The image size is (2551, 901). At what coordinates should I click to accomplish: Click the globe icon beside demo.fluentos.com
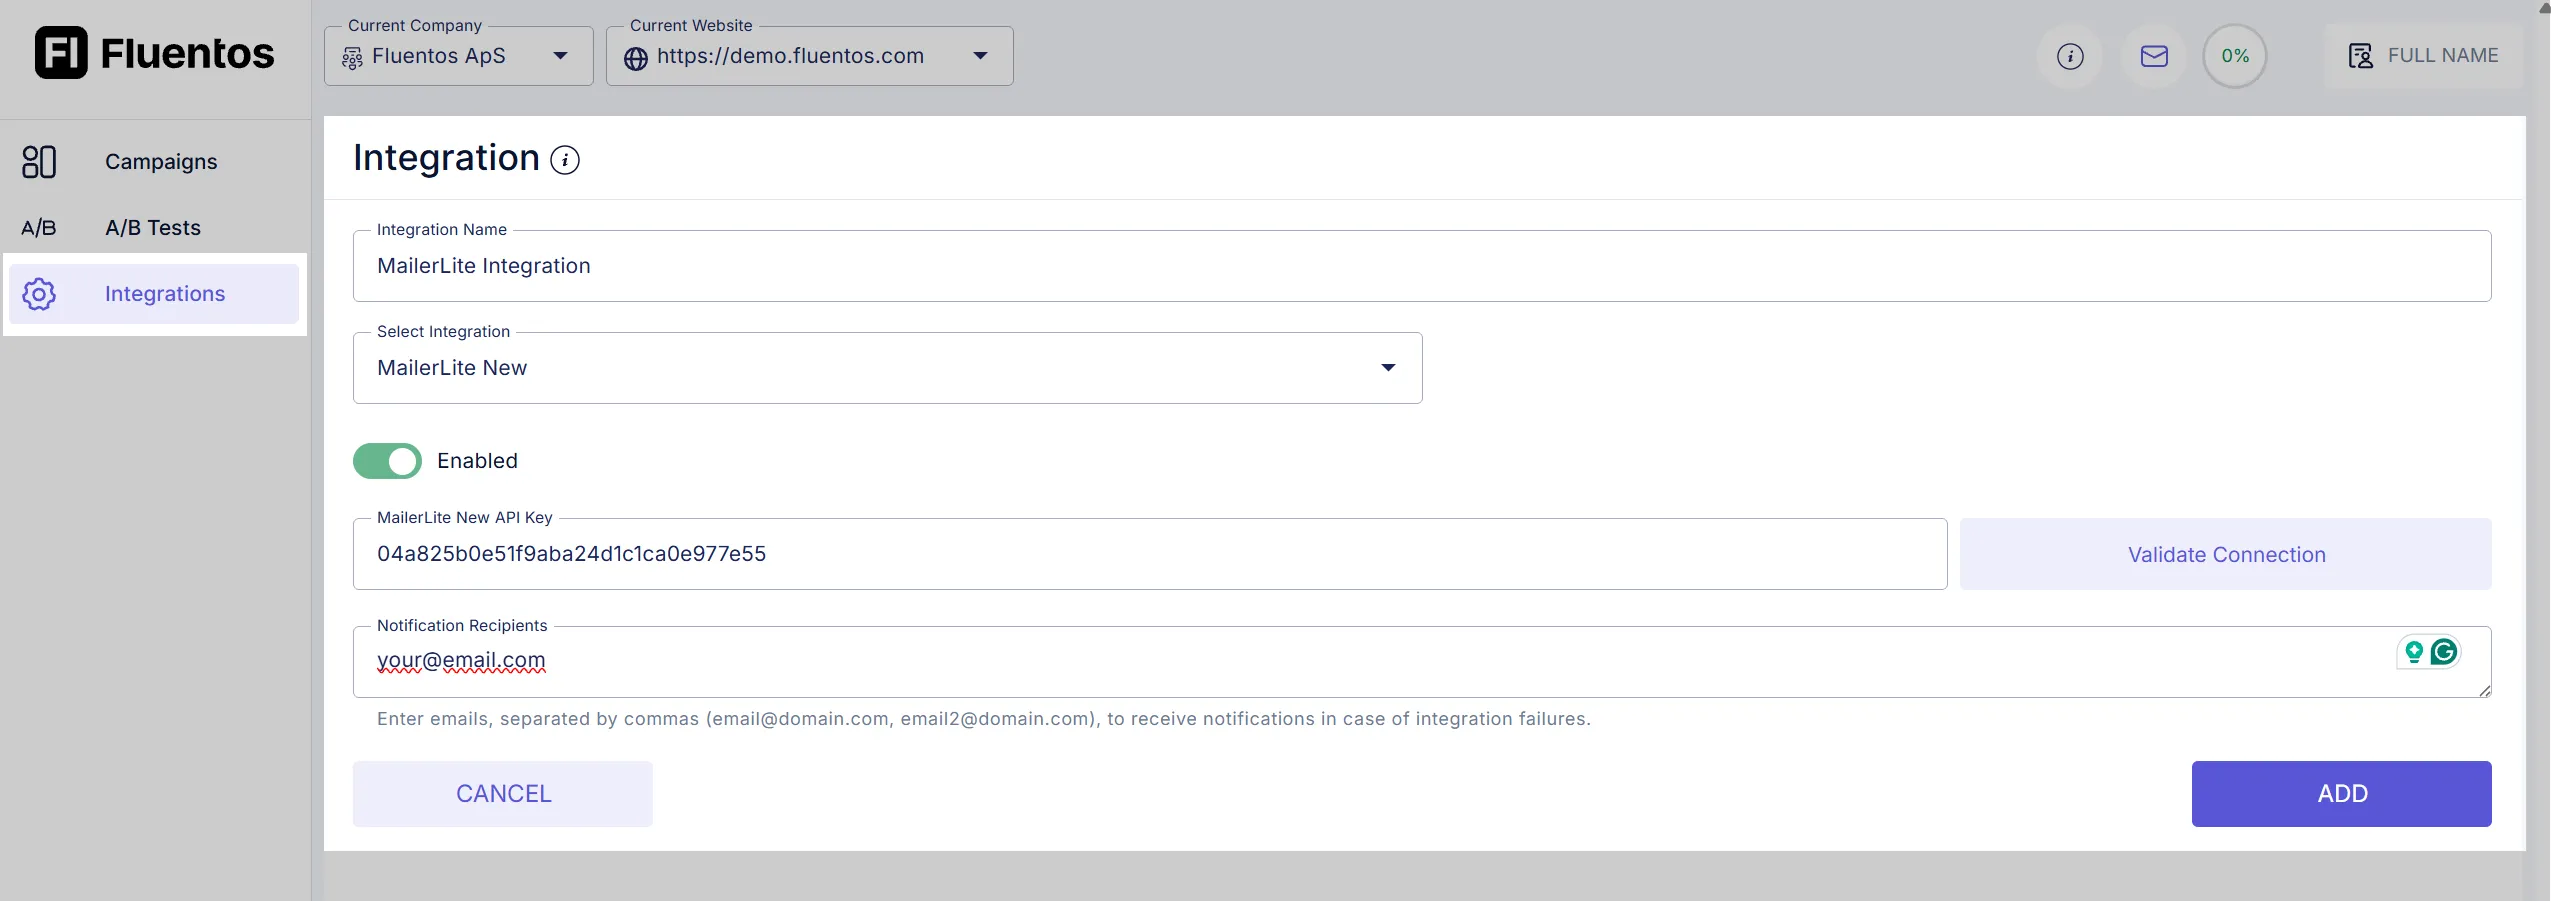click(636, 59)
